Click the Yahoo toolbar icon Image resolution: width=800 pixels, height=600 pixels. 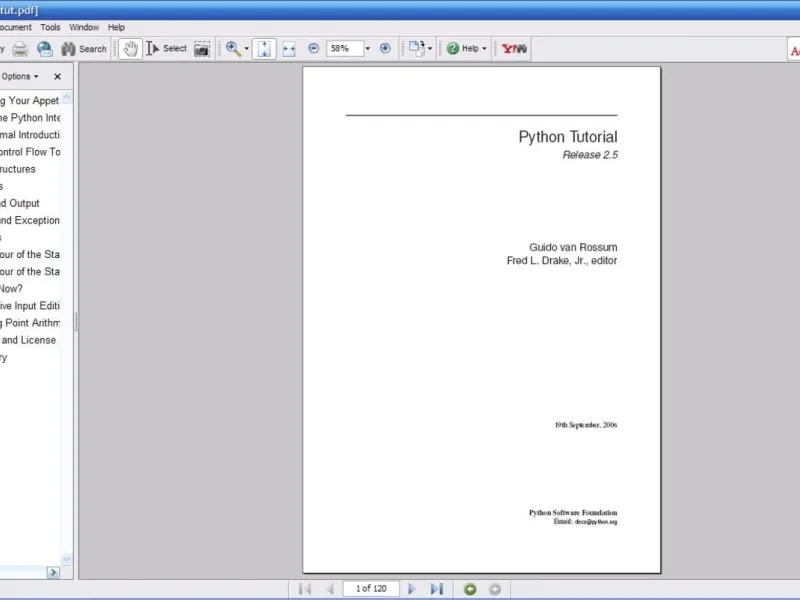click(514, 48)
